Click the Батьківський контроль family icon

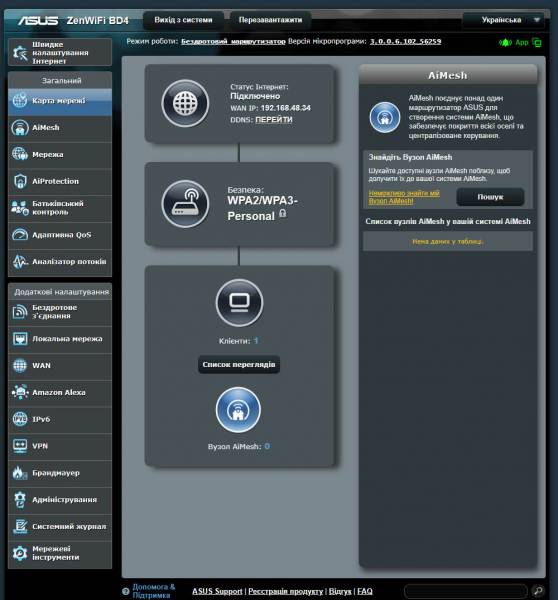pos(20,208)
